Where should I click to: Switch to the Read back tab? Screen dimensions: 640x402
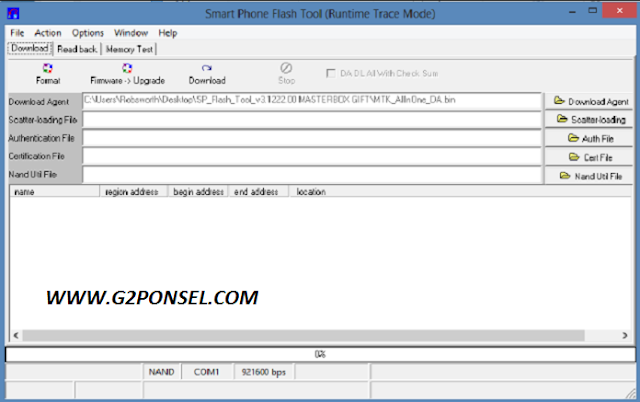(x=77, y=49)
